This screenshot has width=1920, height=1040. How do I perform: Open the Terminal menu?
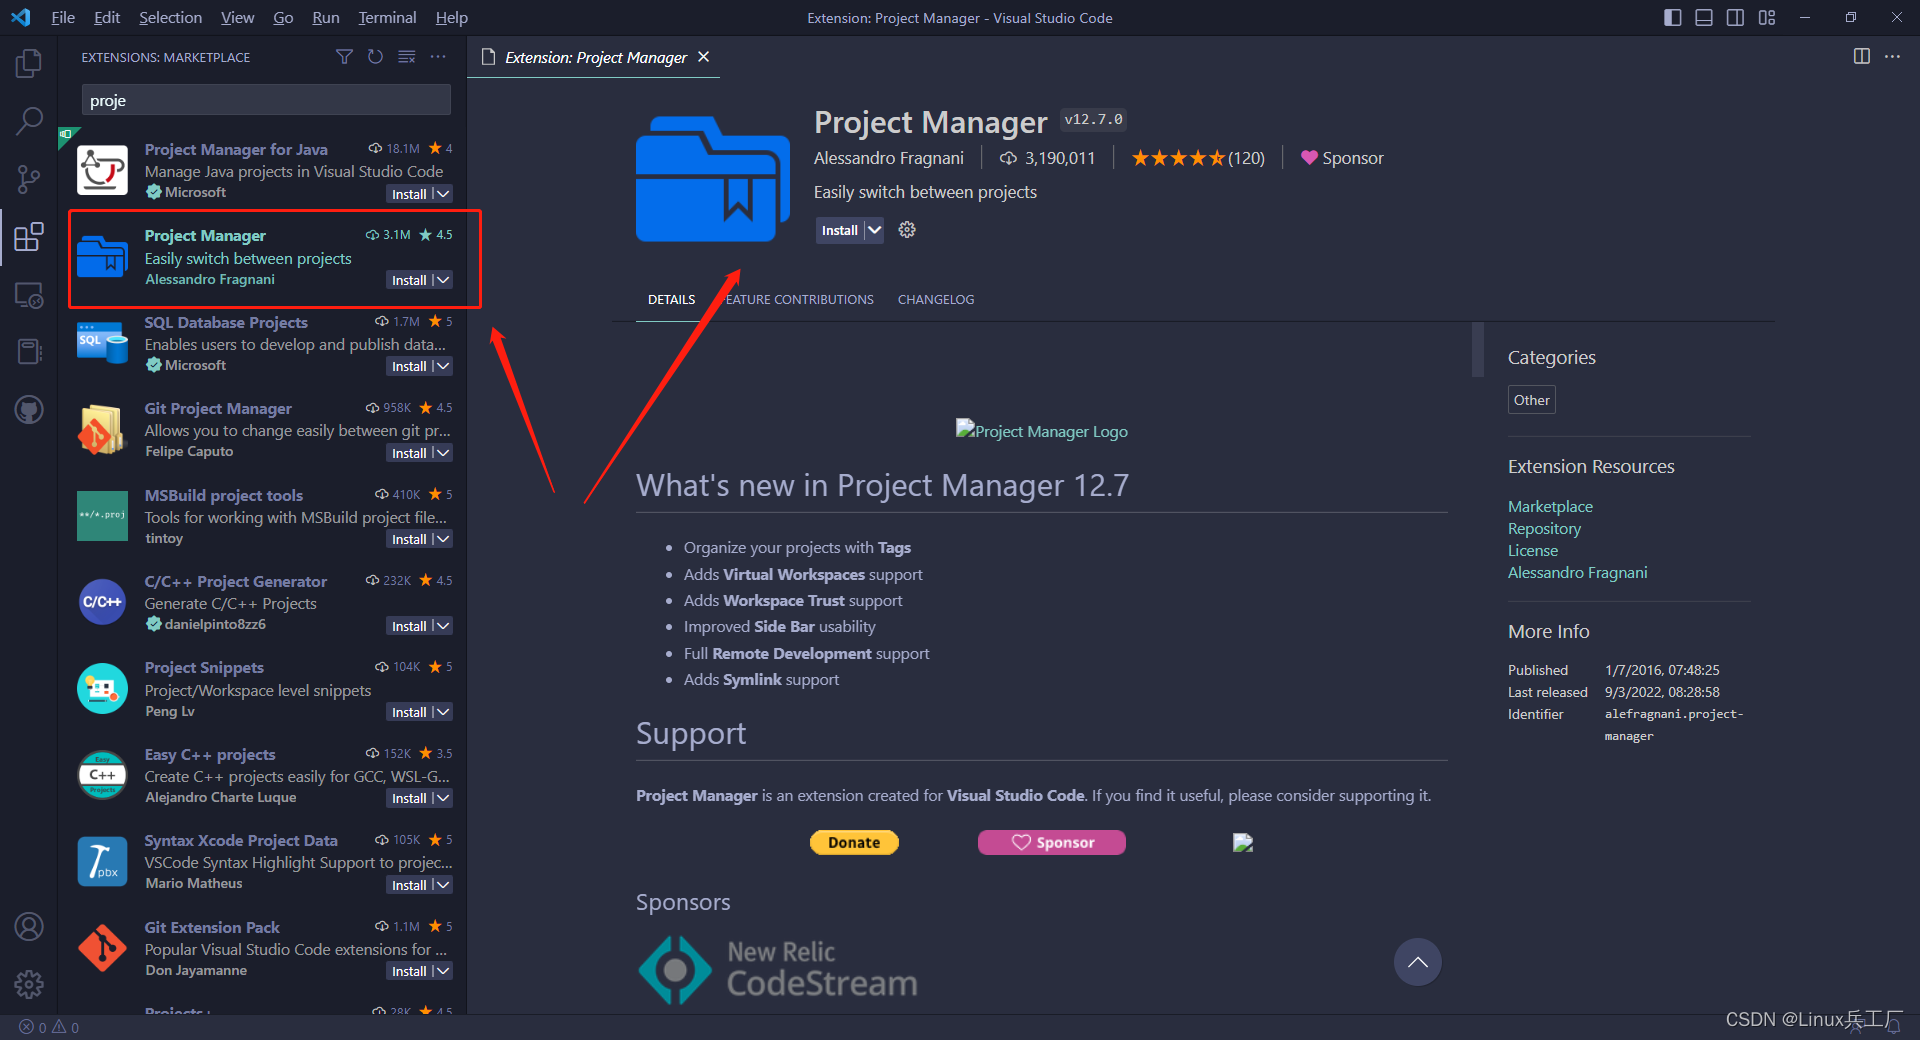coord(386,17)
